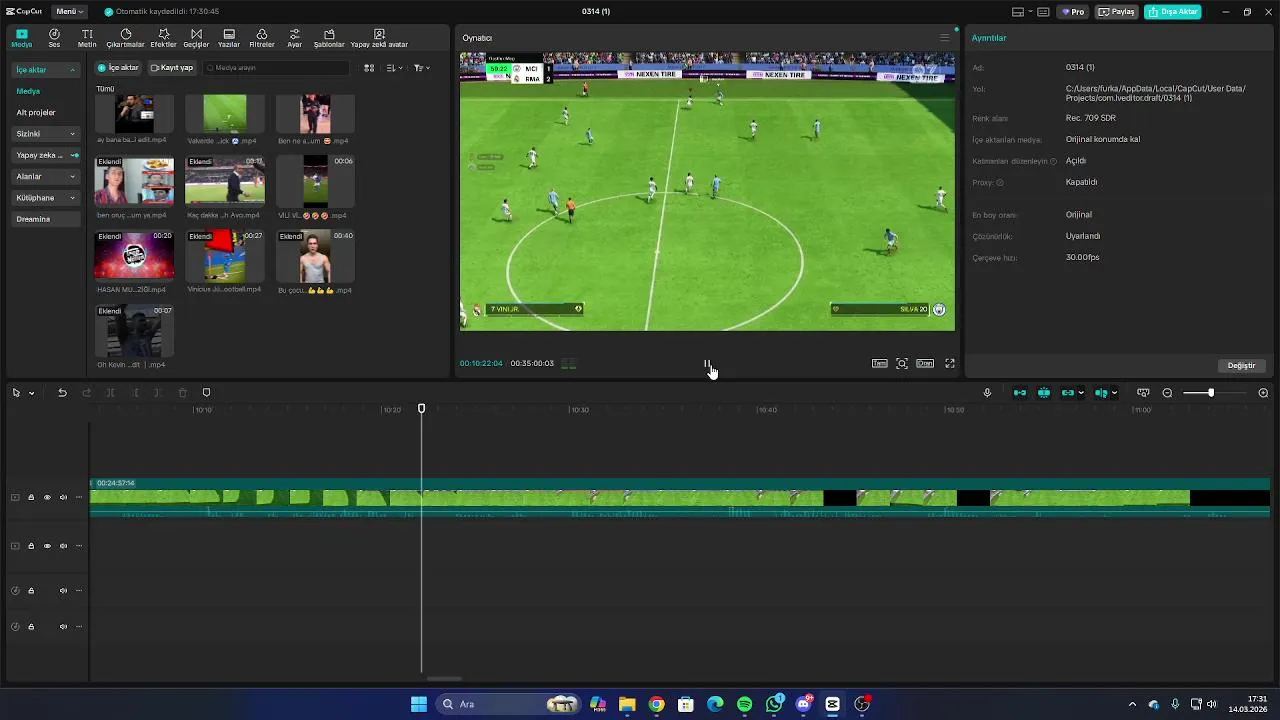Focus the Medya arayın search field
Screen dimensions: 1280x720
[276, 68]
